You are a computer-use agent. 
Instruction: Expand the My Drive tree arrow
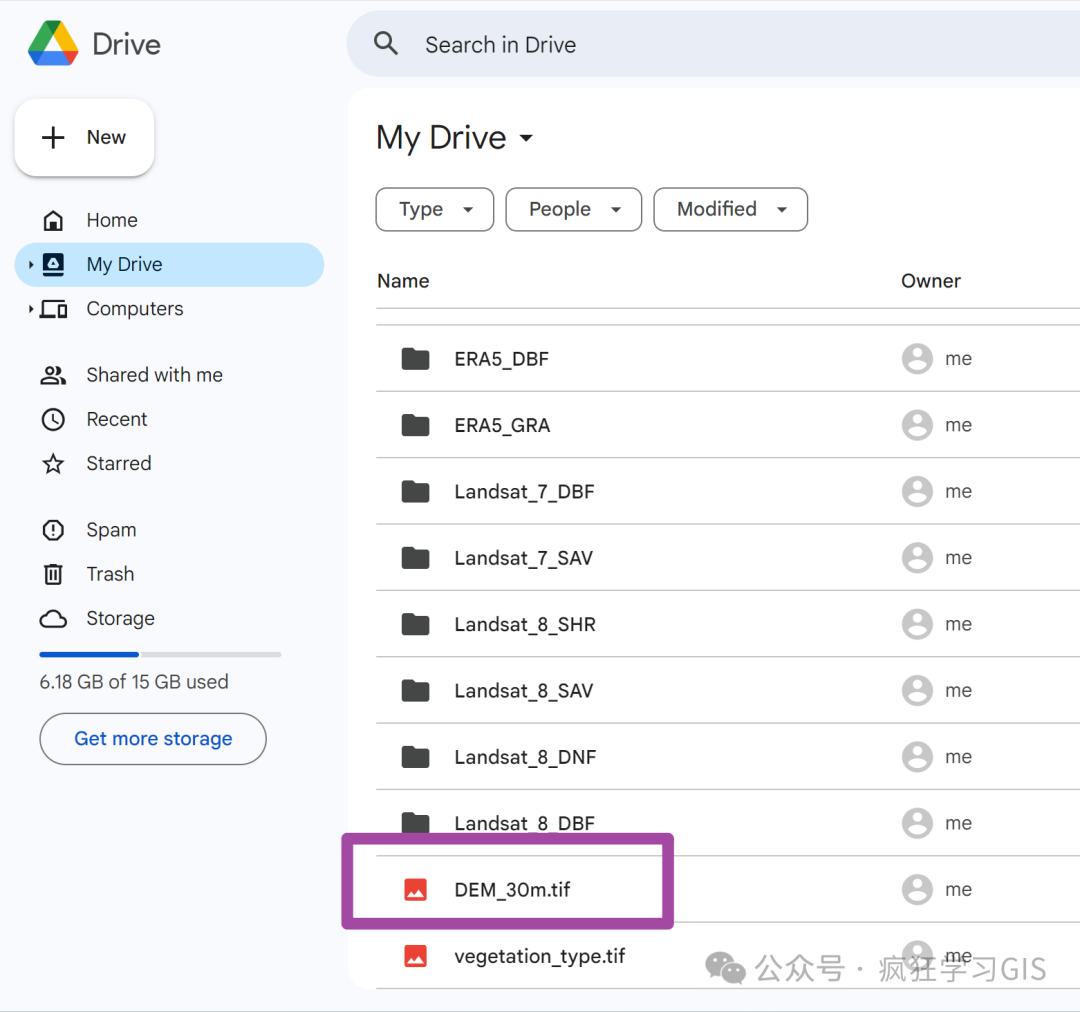[x=30, y=265]
